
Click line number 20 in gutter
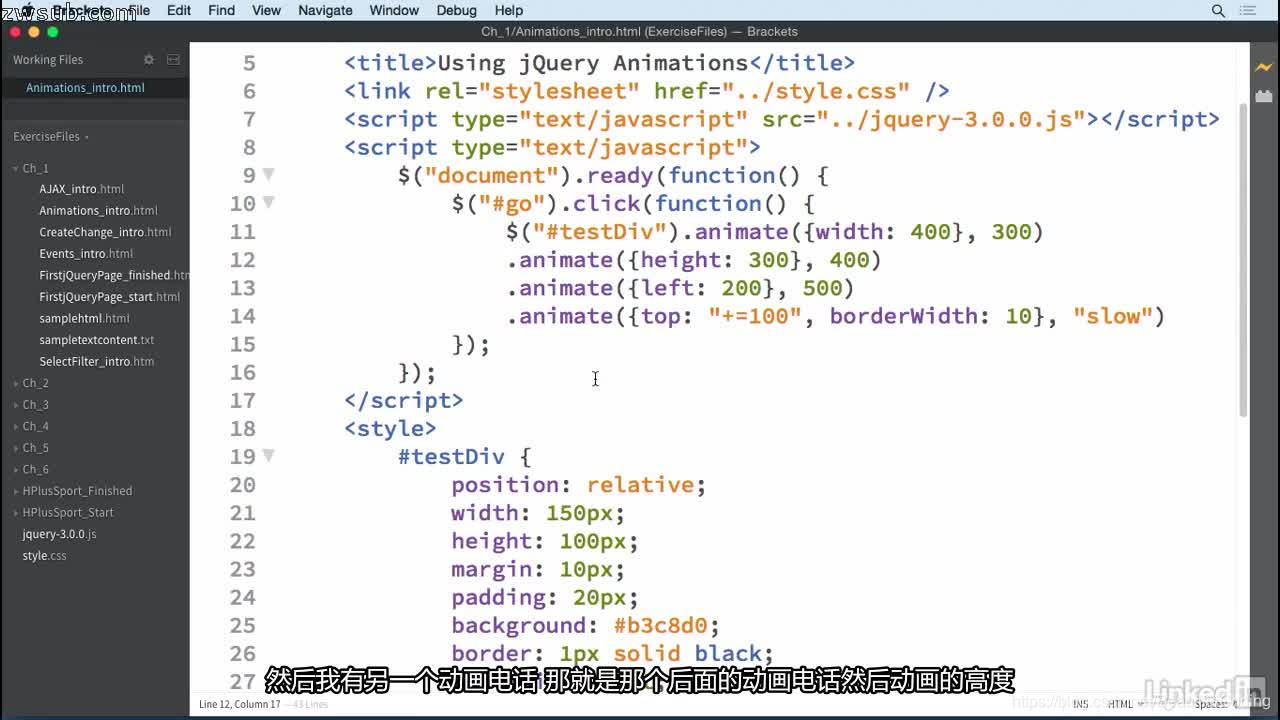click(x=242, y=485)
